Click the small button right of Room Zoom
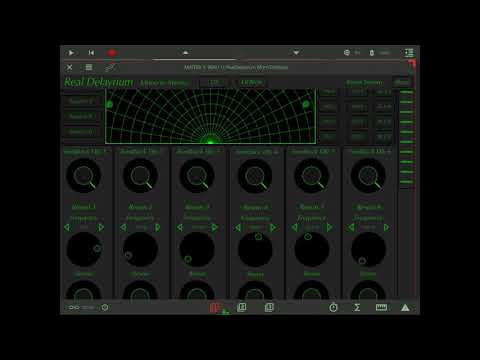Viewport: 480px width, 360px height. (x=402, y=82)
